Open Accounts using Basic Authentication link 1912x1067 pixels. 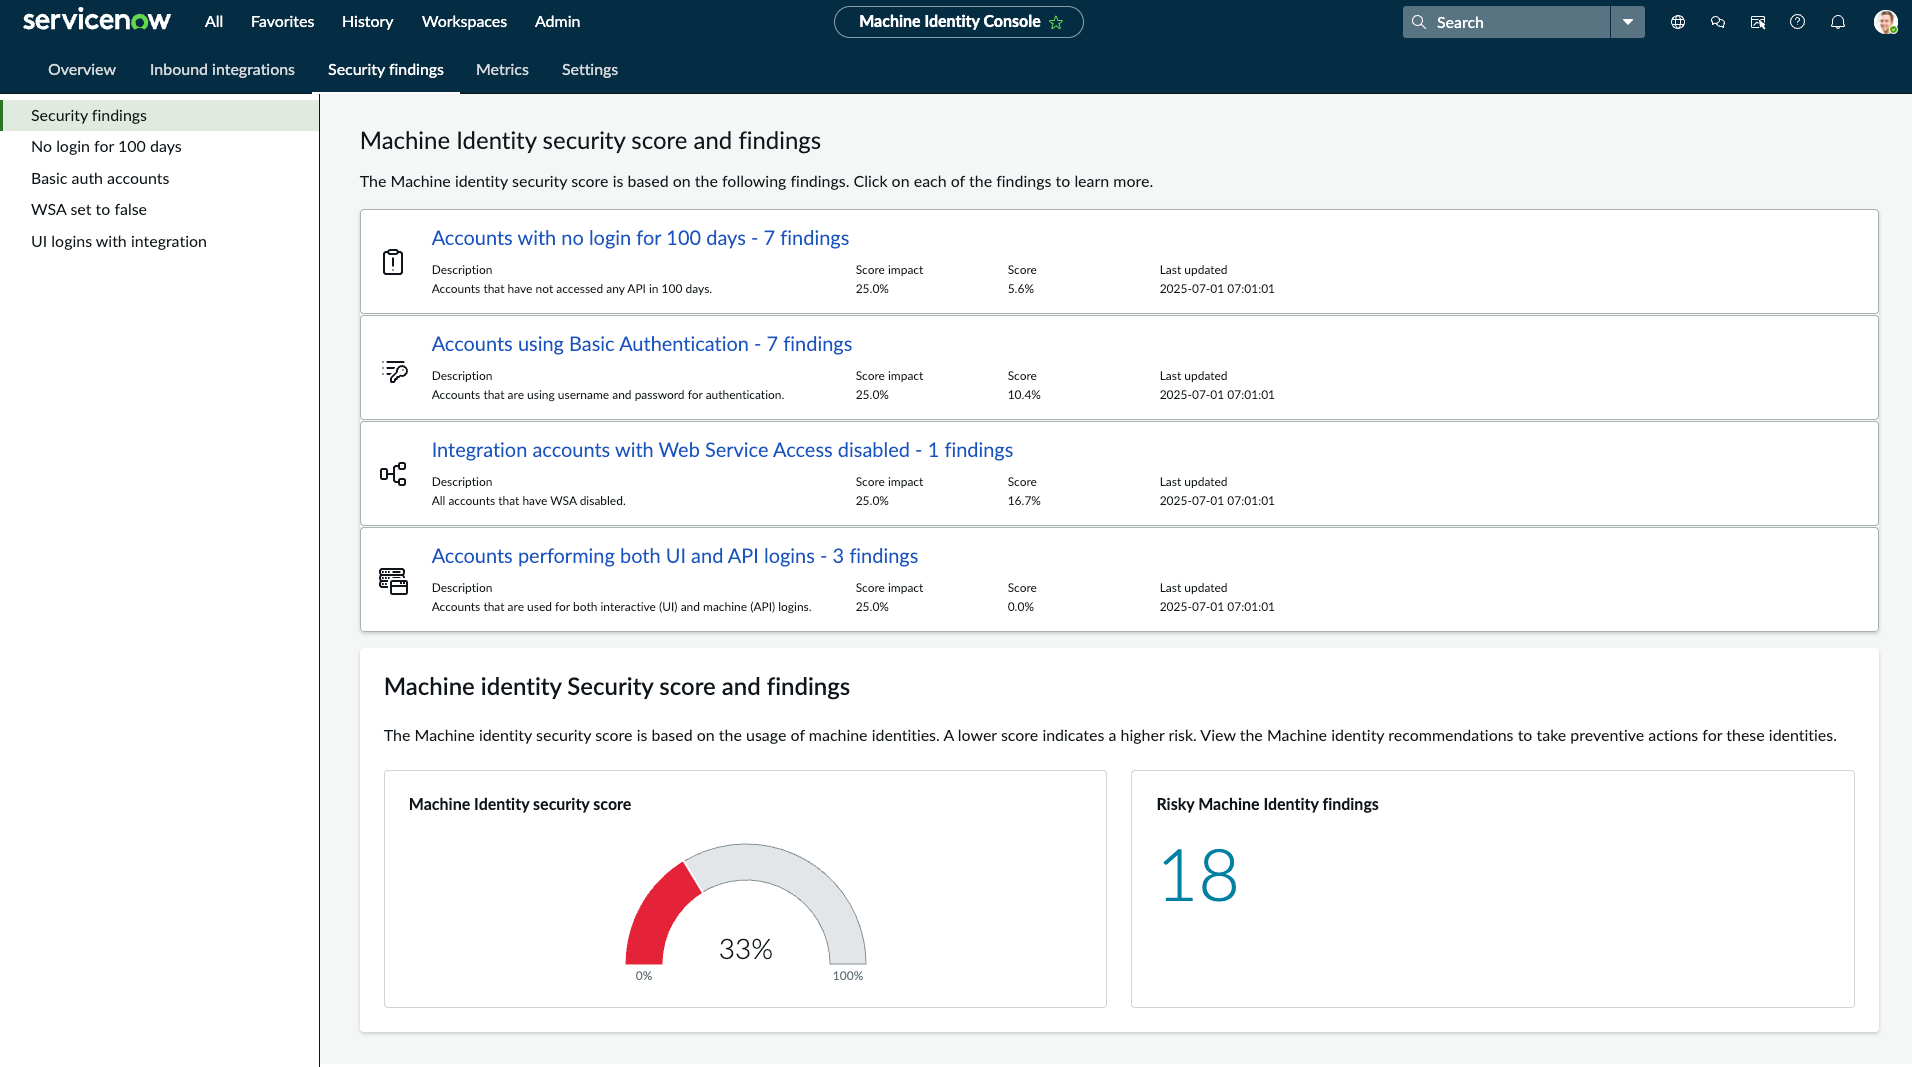click(642, 344)
